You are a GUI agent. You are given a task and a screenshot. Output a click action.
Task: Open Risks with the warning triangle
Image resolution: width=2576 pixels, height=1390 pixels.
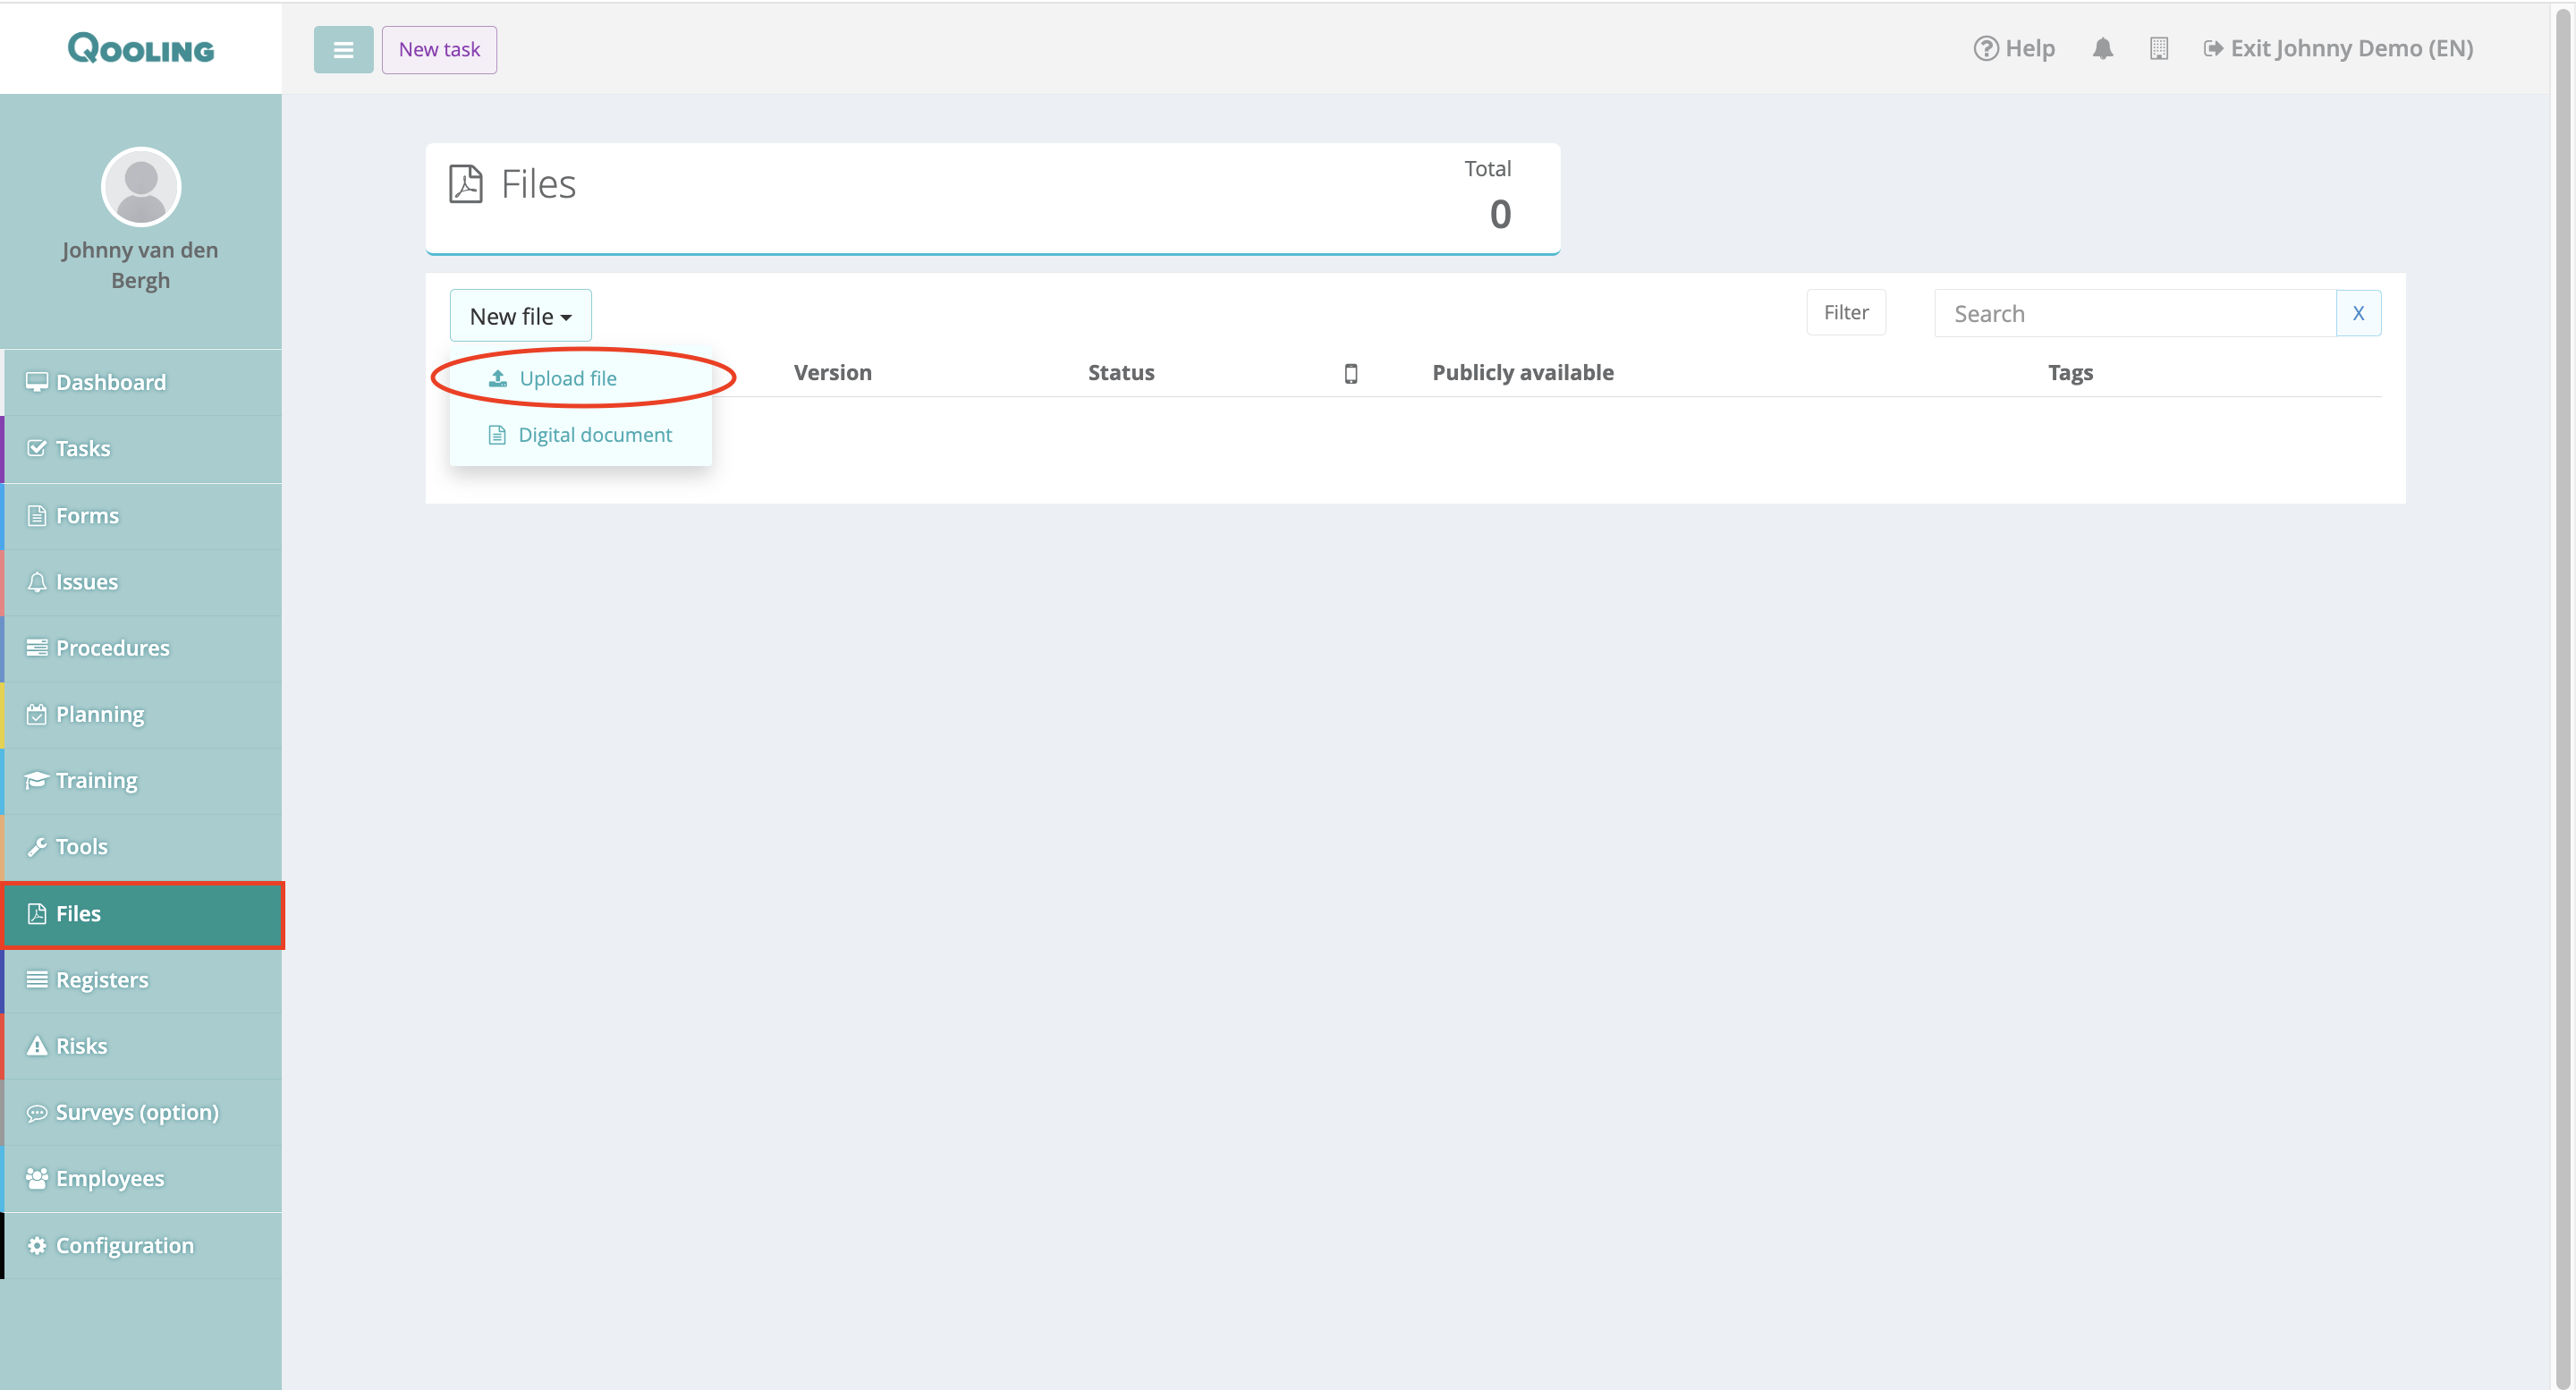click(x=81, y=1045)
